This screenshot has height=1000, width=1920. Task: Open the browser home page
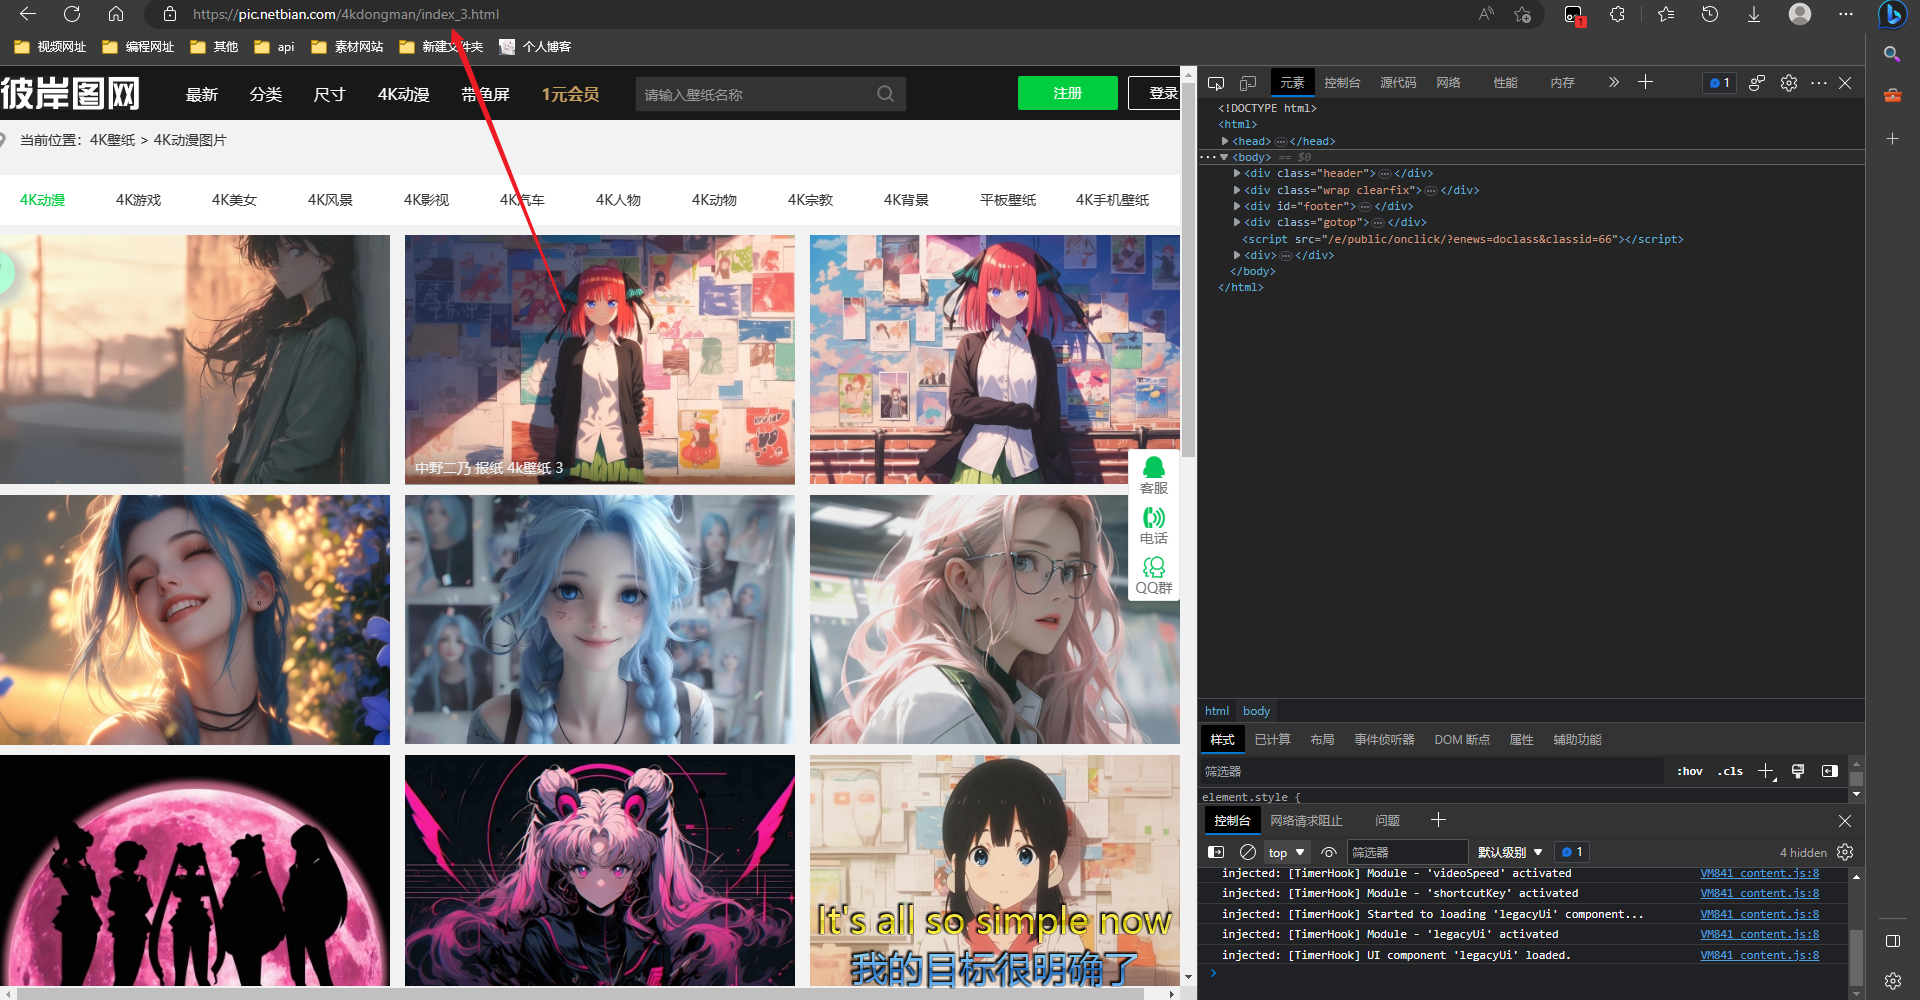(116, 14)
